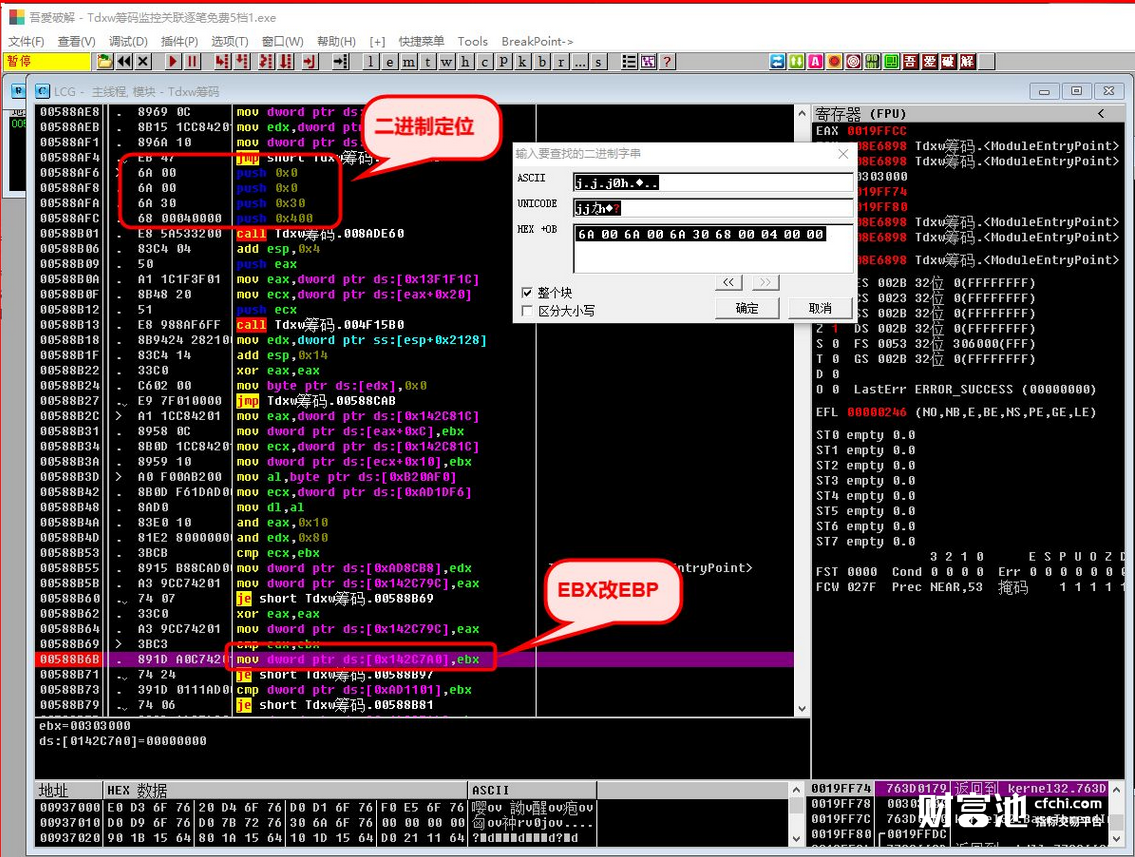1135x857 pixels.
Task: Click the Trace Into toolbar icon
Action: 266,62
